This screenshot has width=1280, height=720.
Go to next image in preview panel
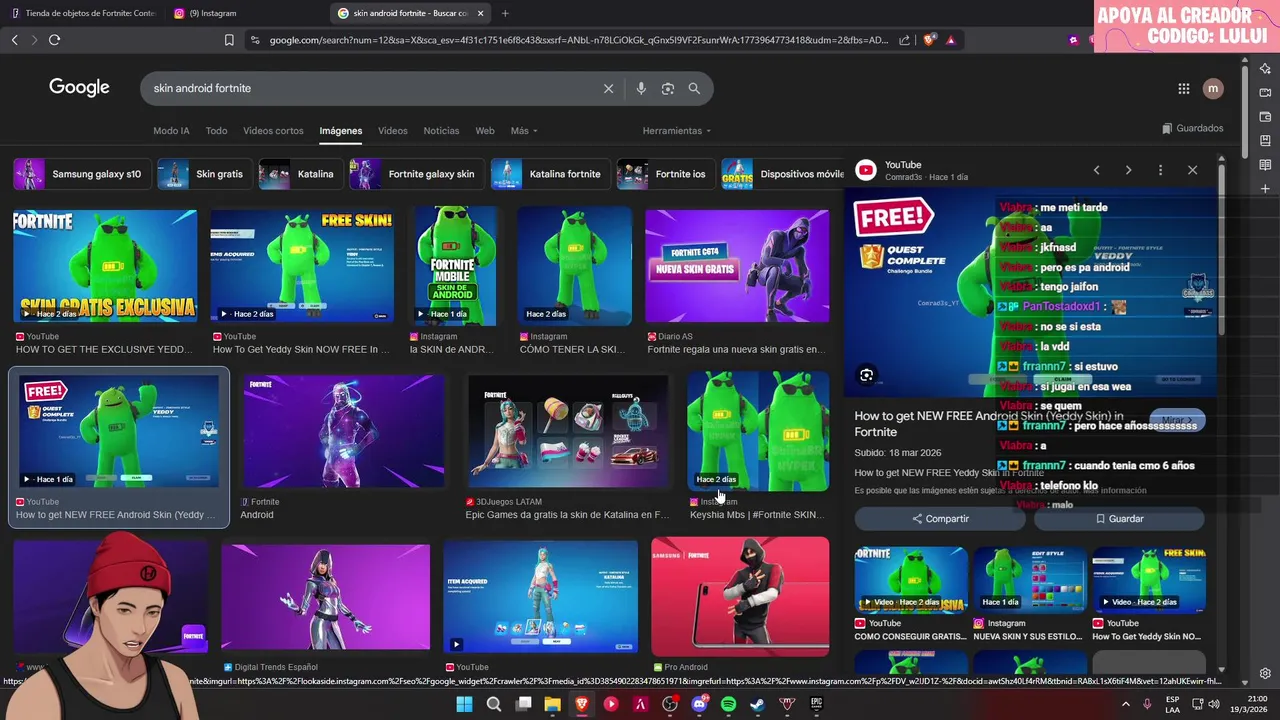click(x=1128, y=170)
